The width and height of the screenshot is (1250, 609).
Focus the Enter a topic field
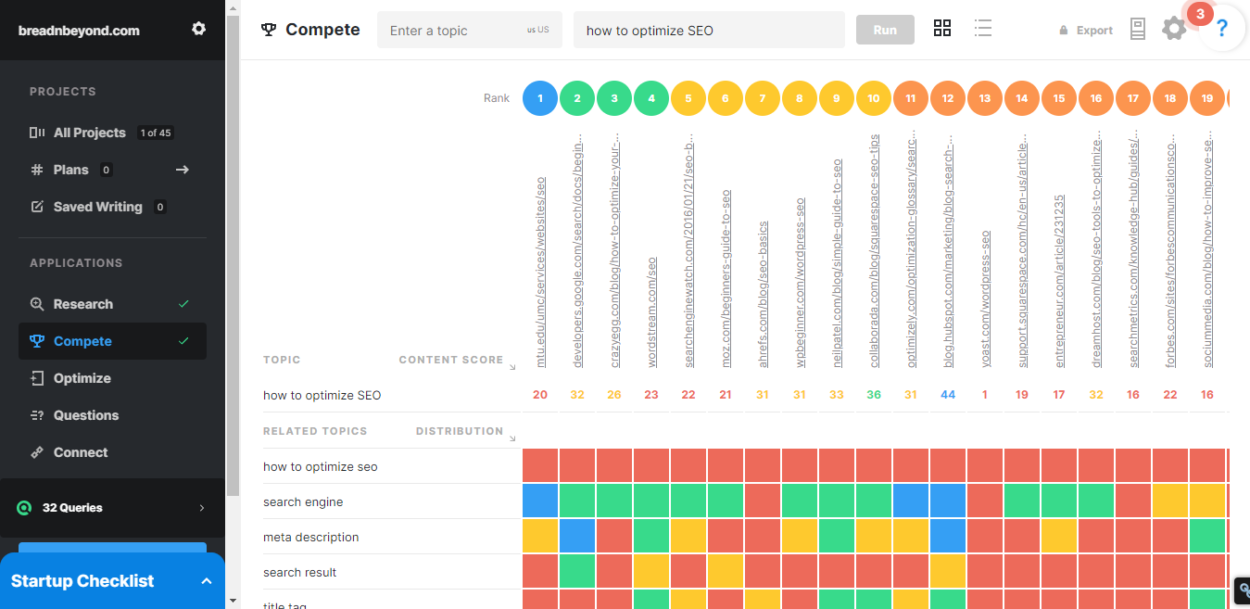click(x=455, y=30)
